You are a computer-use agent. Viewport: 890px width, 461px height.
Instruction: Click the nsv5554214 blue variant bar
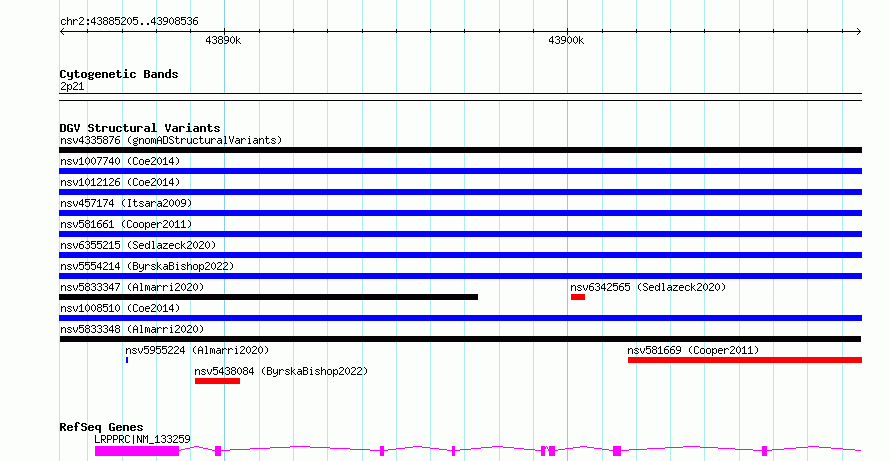(460, 276)
